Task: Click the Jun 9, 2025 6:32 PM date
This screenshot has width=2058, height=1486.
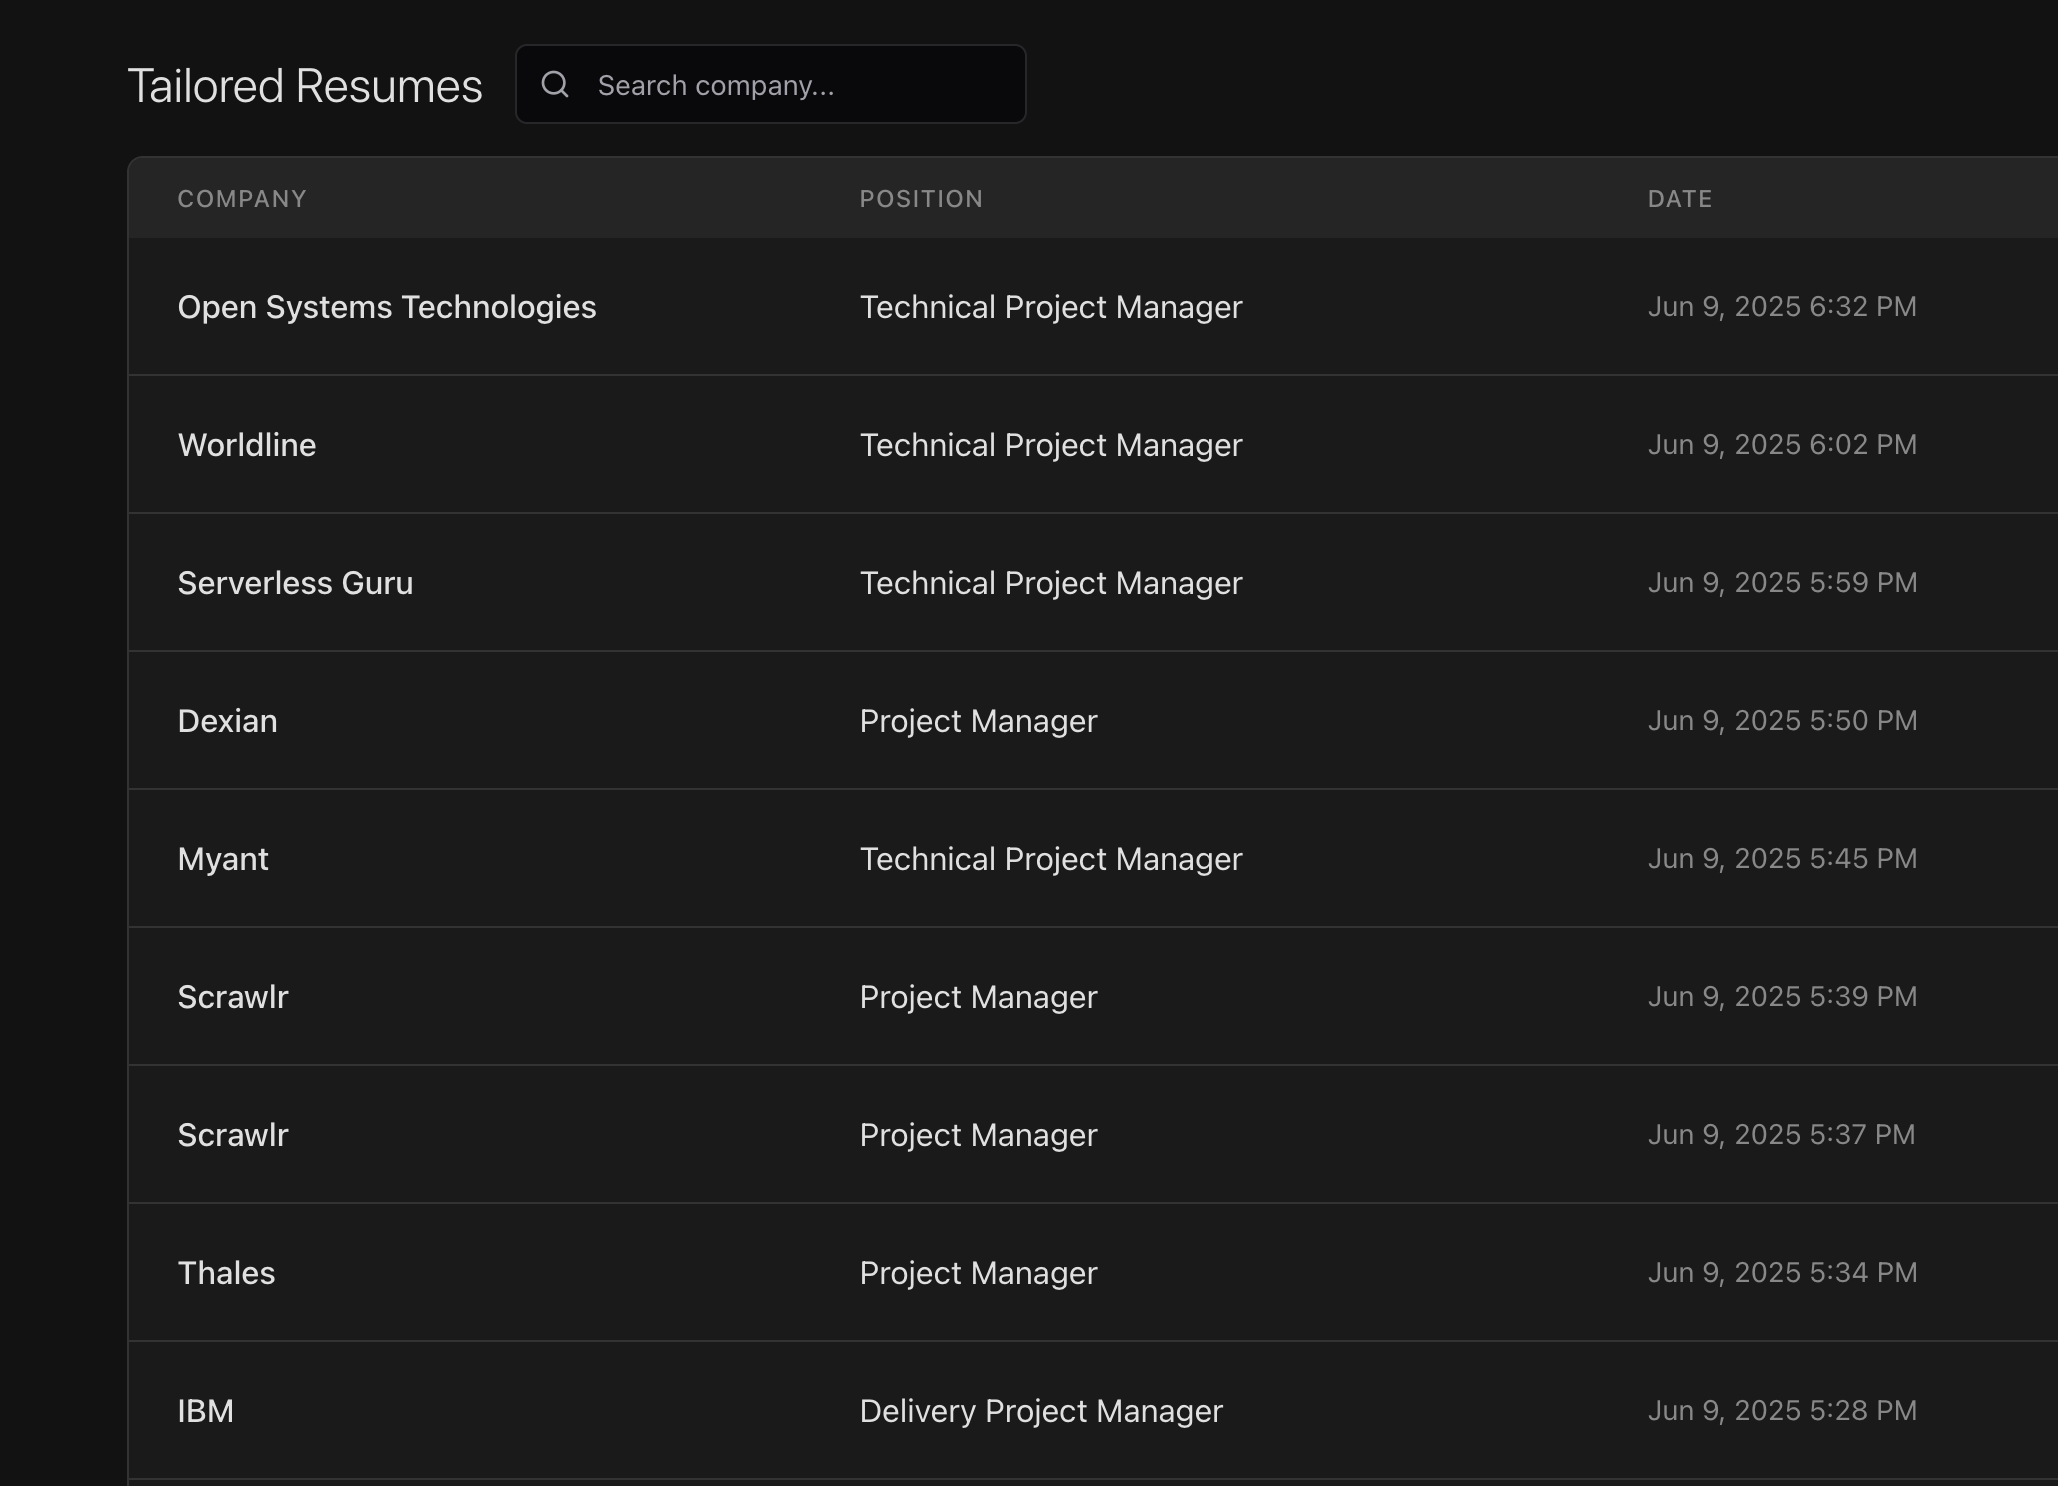Action: pyautogui.click(x=1782, y=306)
